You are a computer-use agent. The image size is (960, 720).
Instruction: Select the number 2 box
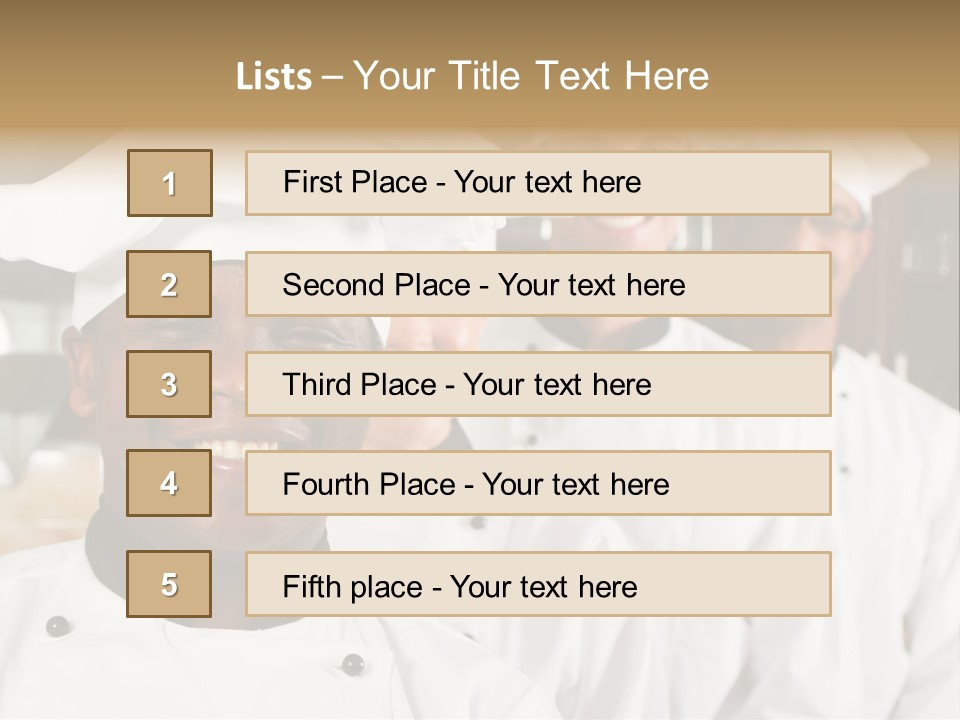point(169,284)
